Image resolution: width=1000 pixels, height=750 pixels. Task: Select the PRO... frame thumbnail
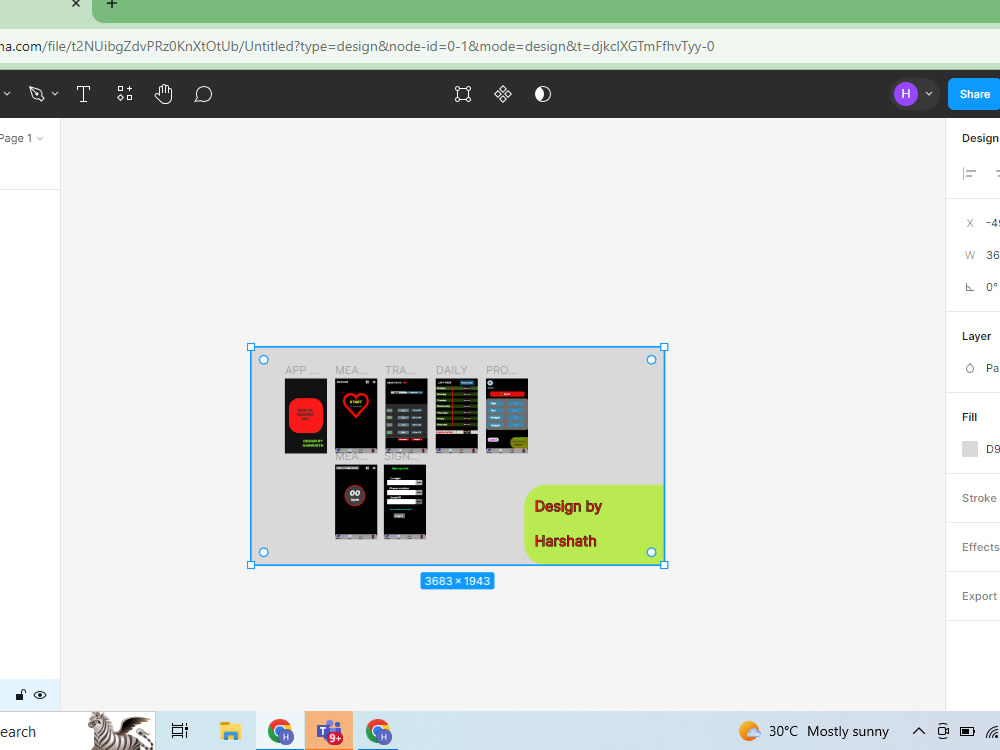tap(506, 416)
